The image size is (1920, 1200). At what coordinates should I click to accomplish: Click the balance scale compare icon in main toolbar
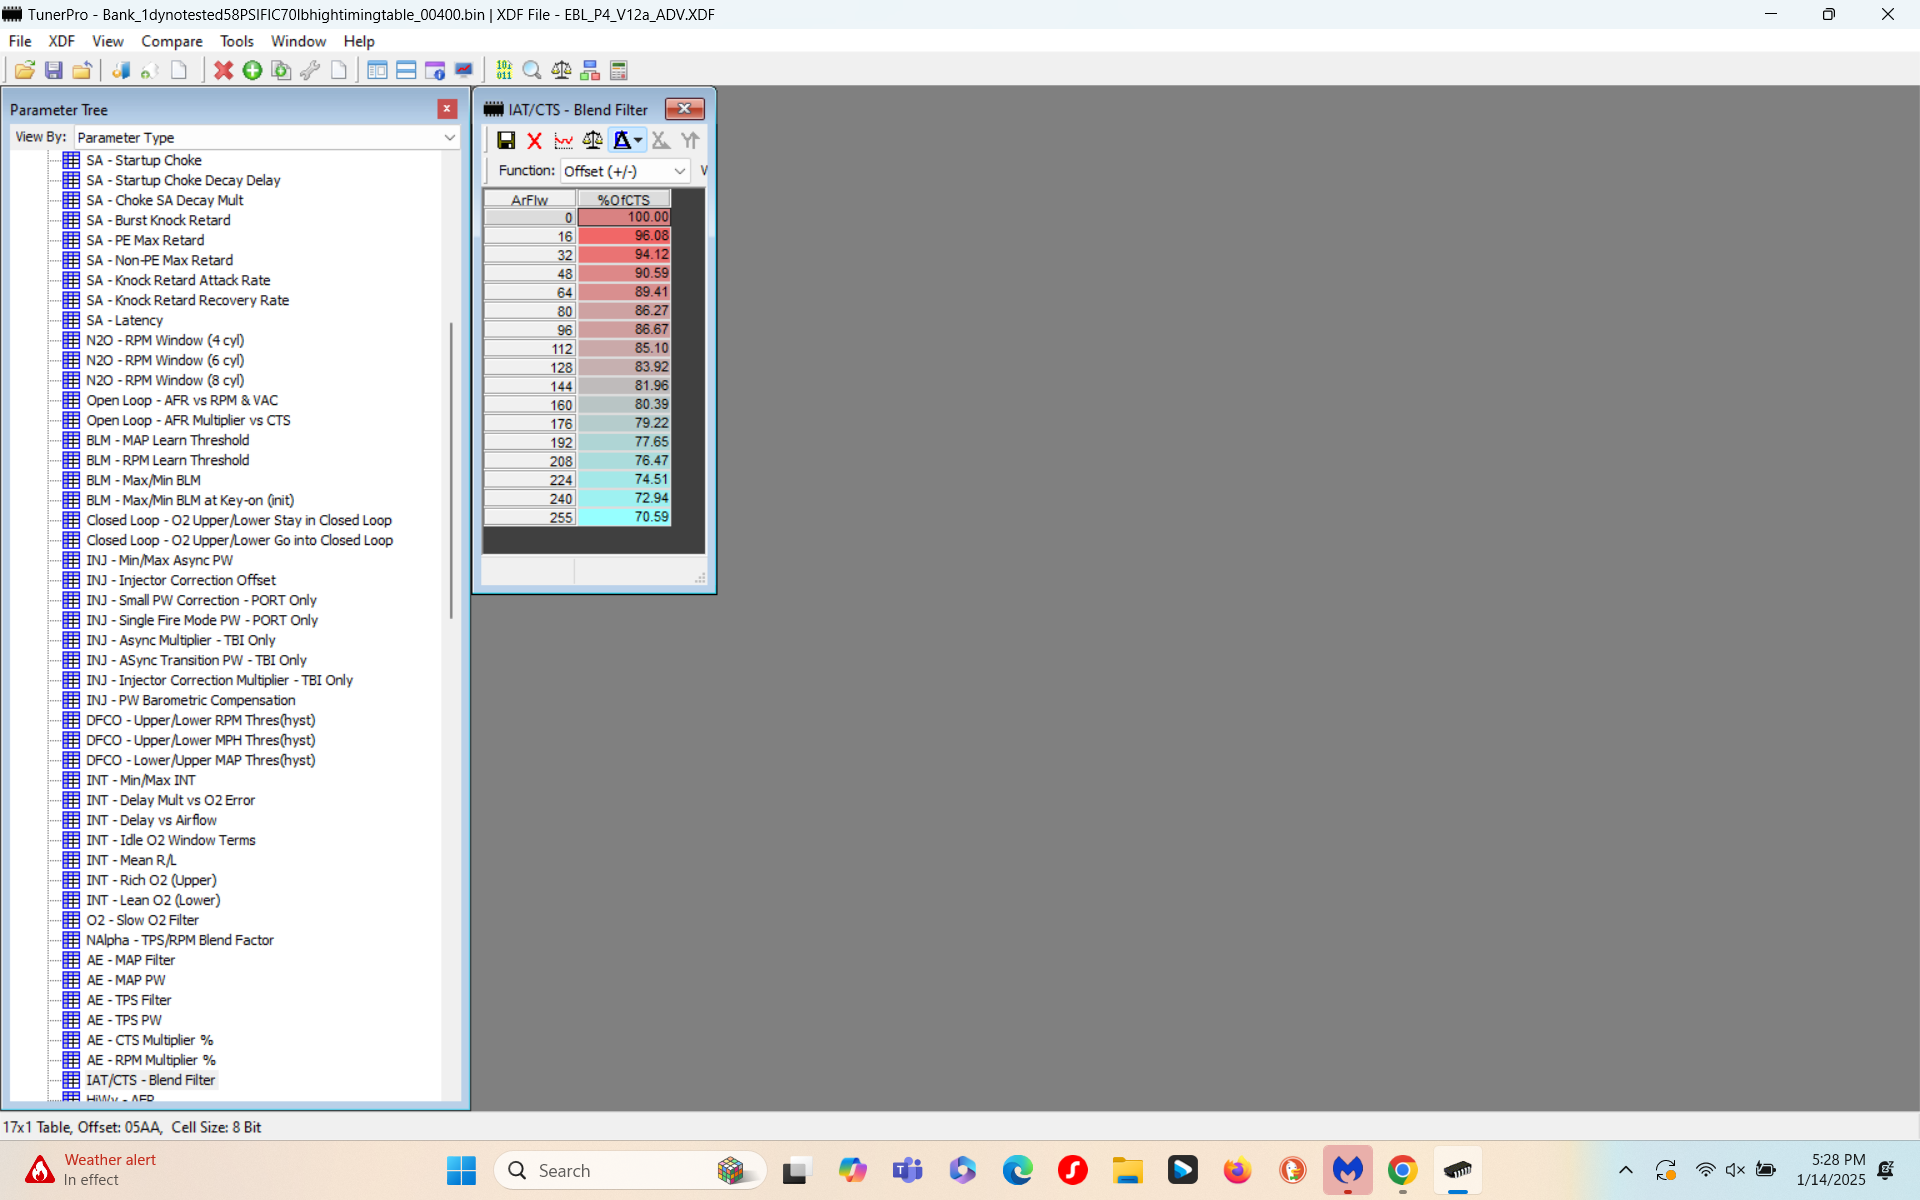561,70
